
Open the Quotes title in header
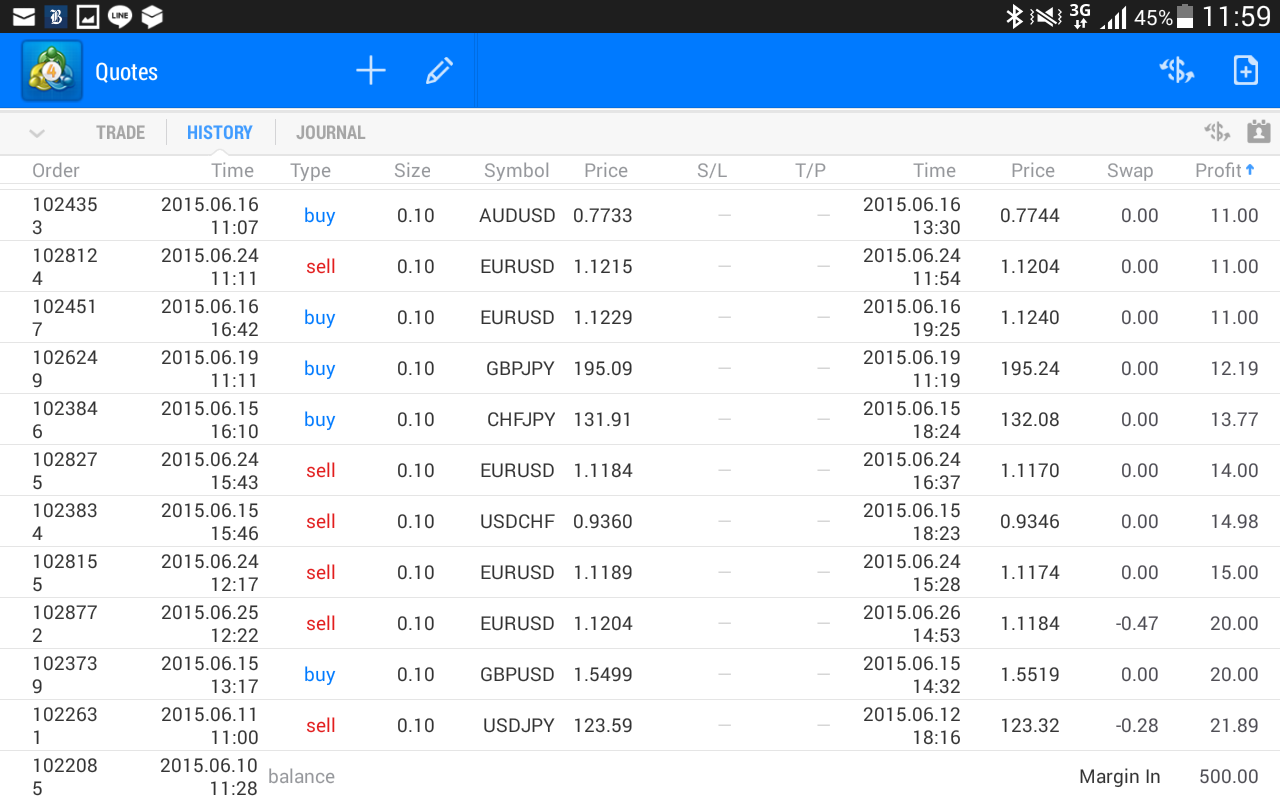click(126, 72)
